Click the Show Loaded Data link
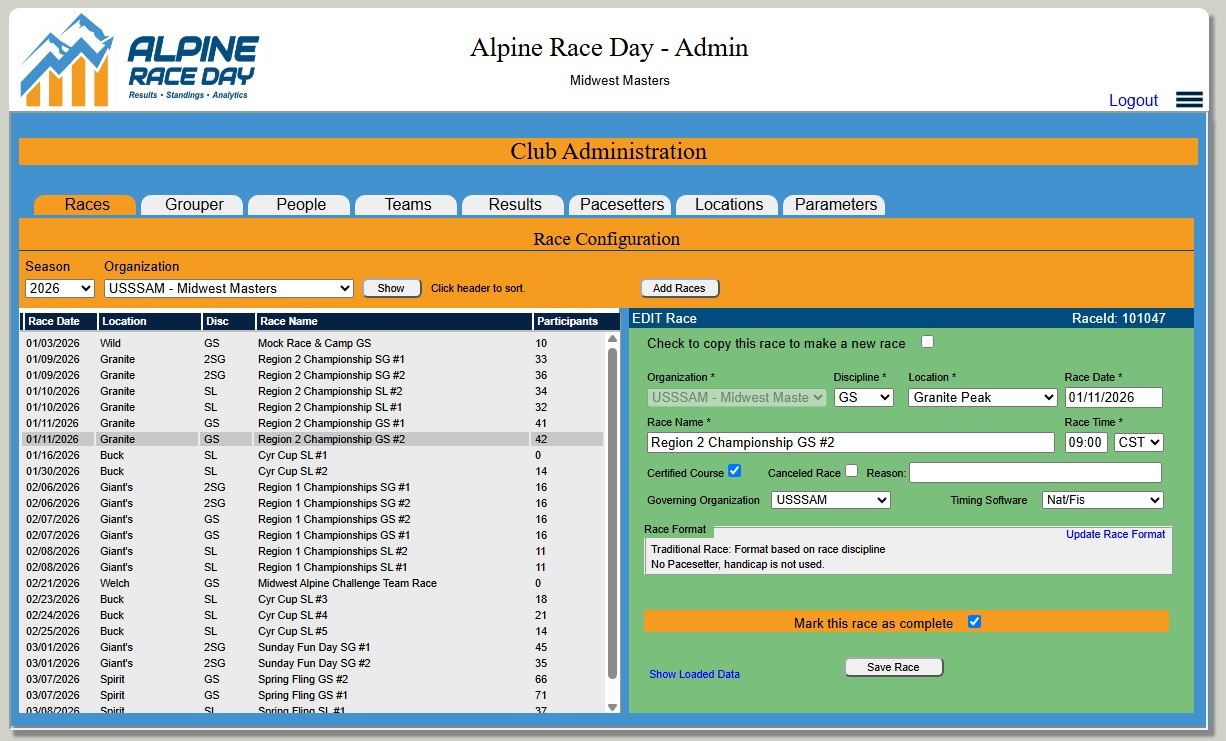The height and width of the screenshot is (741, 1226). point(694,674)
